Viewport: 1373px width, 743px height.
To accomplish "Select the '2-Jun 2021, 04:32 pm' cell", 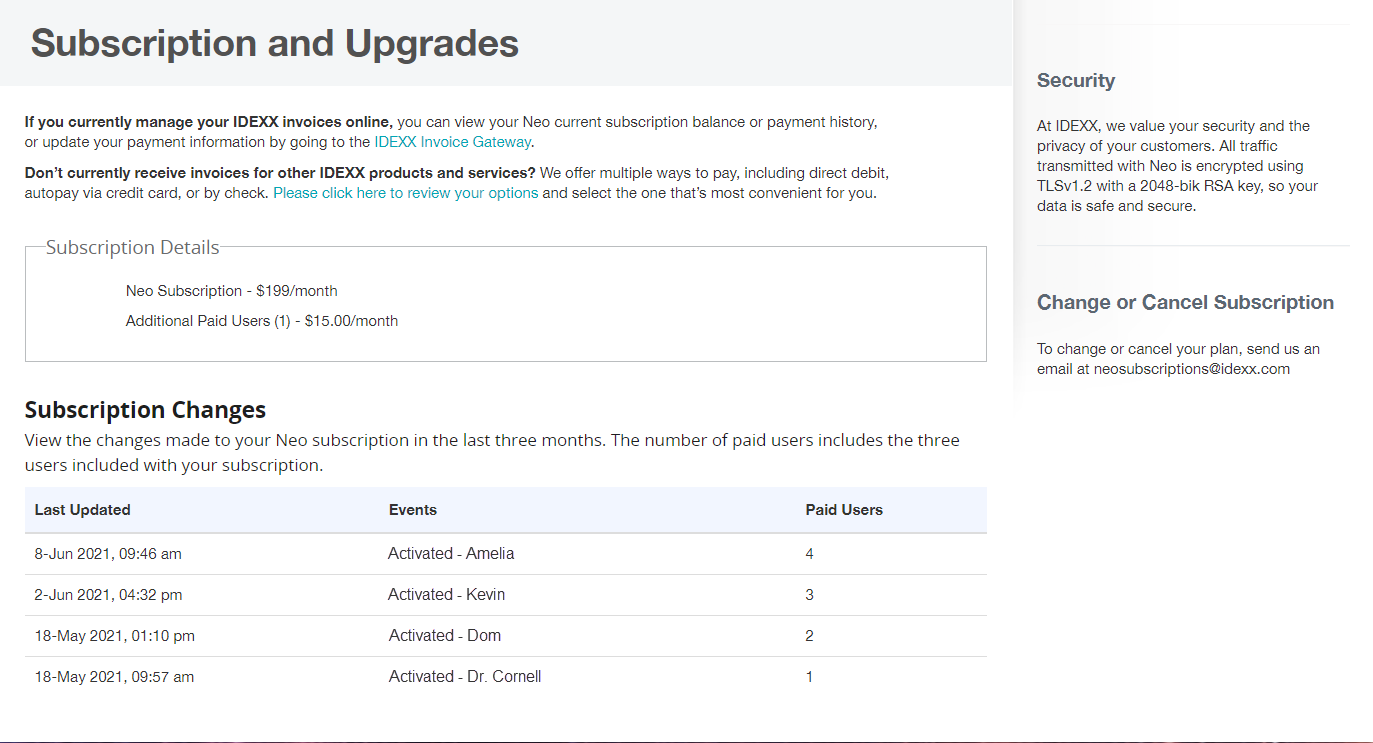I will pyautogui.click(x=108, y=595).
